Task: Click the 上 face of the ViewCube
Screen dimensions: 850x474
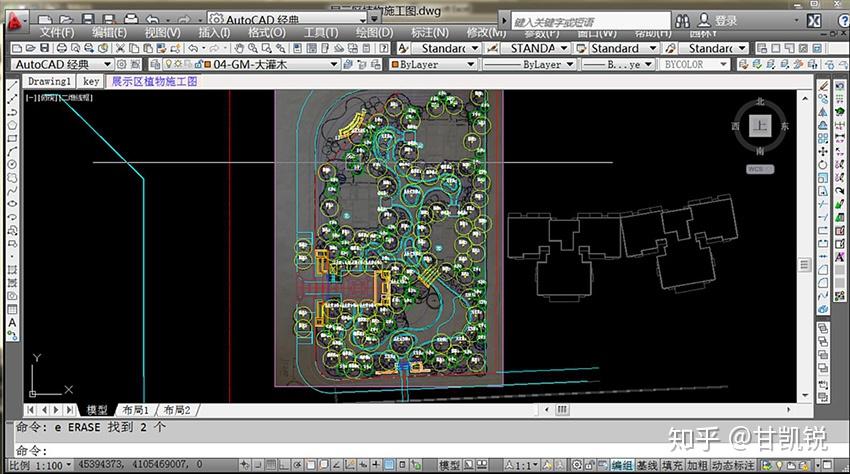Action: pyautogui.click(x=761, y=126)
